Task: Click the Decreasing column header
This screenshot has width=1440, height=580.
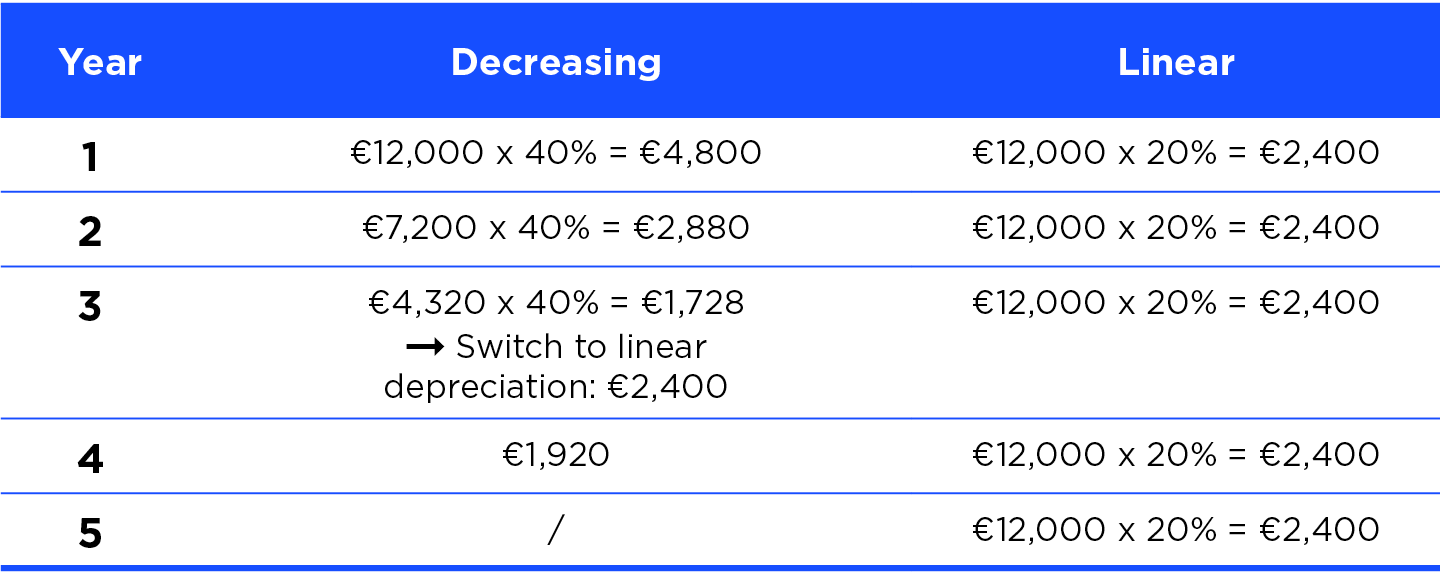Action: tap(556, 63)
